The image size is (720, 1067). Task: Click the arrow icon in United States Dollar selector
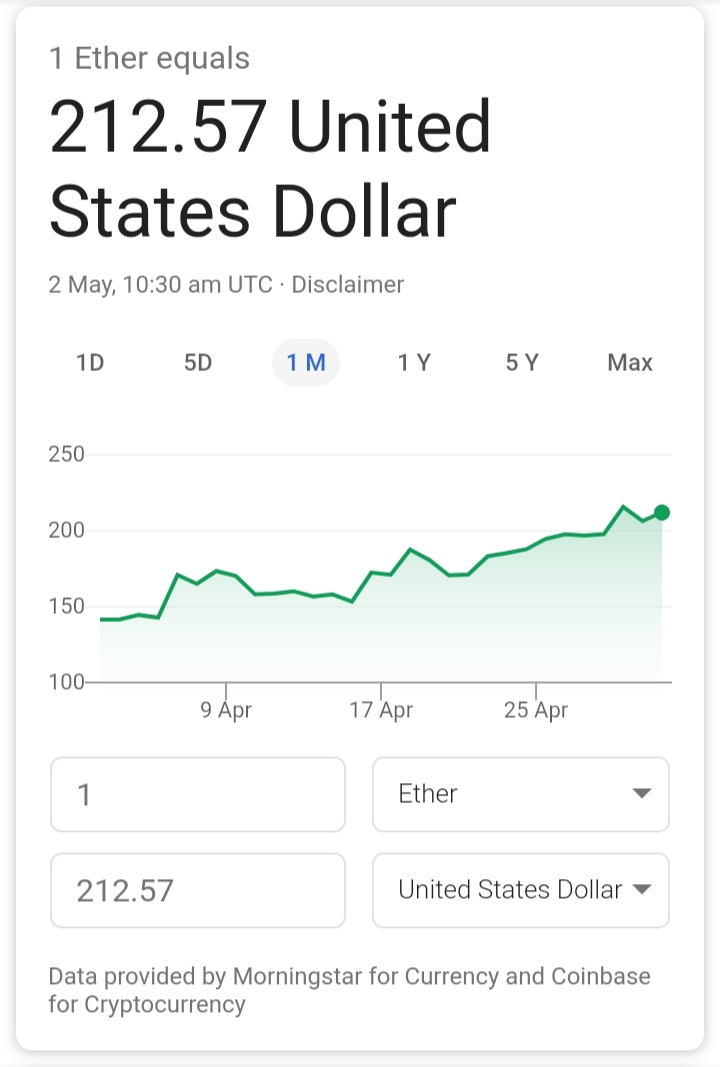click(x=642, y=889)
